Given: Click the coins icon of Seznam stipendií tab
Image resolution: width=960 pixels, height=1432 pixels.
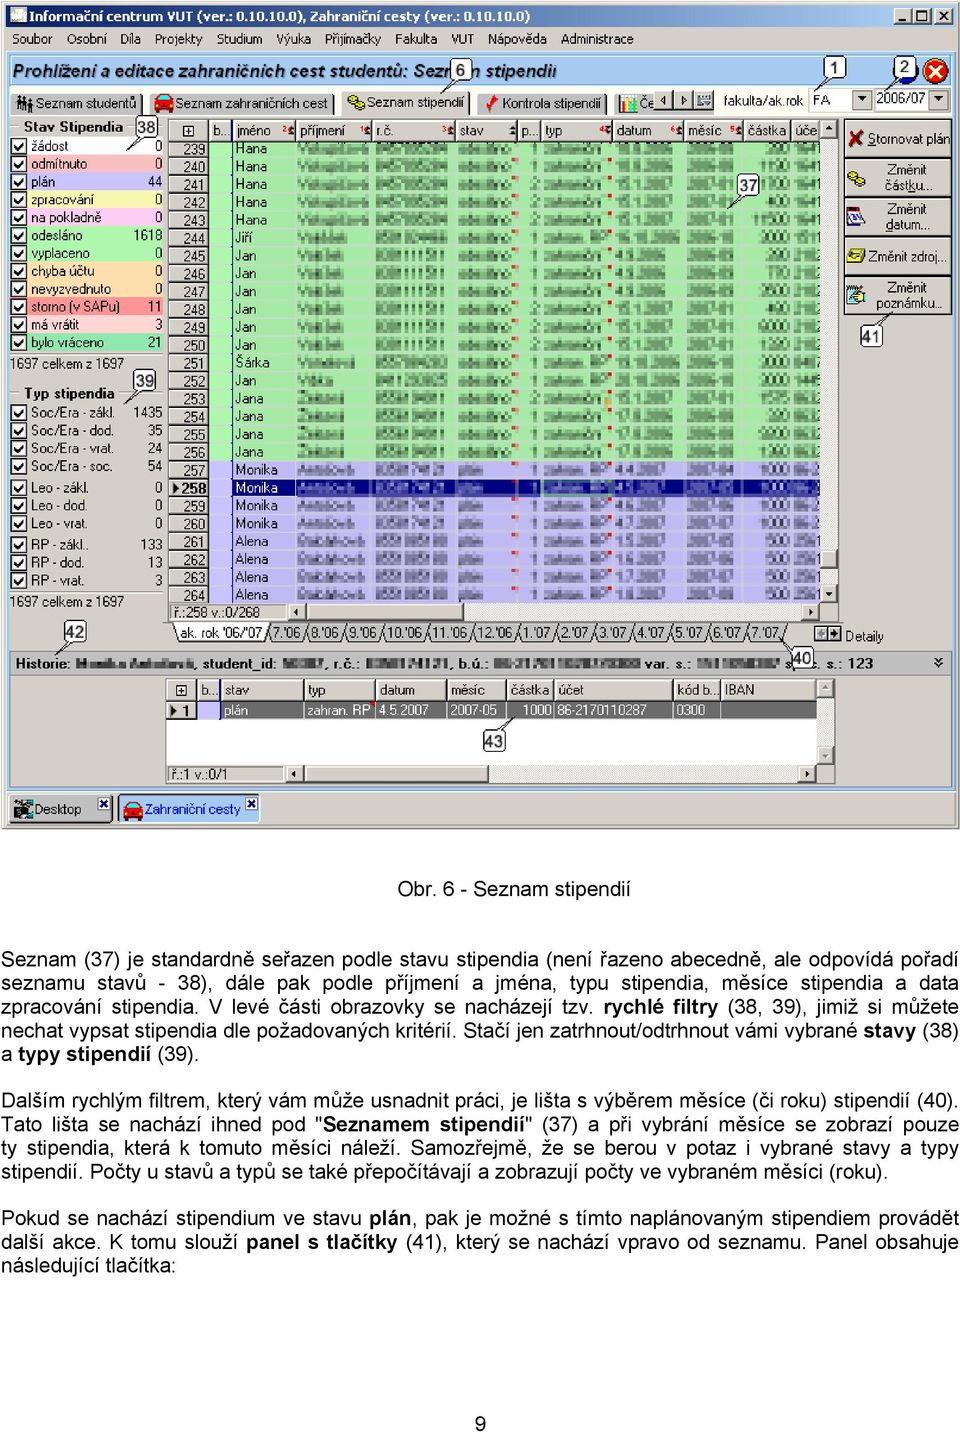Looking at the screenshot, I should coord(356,102).
